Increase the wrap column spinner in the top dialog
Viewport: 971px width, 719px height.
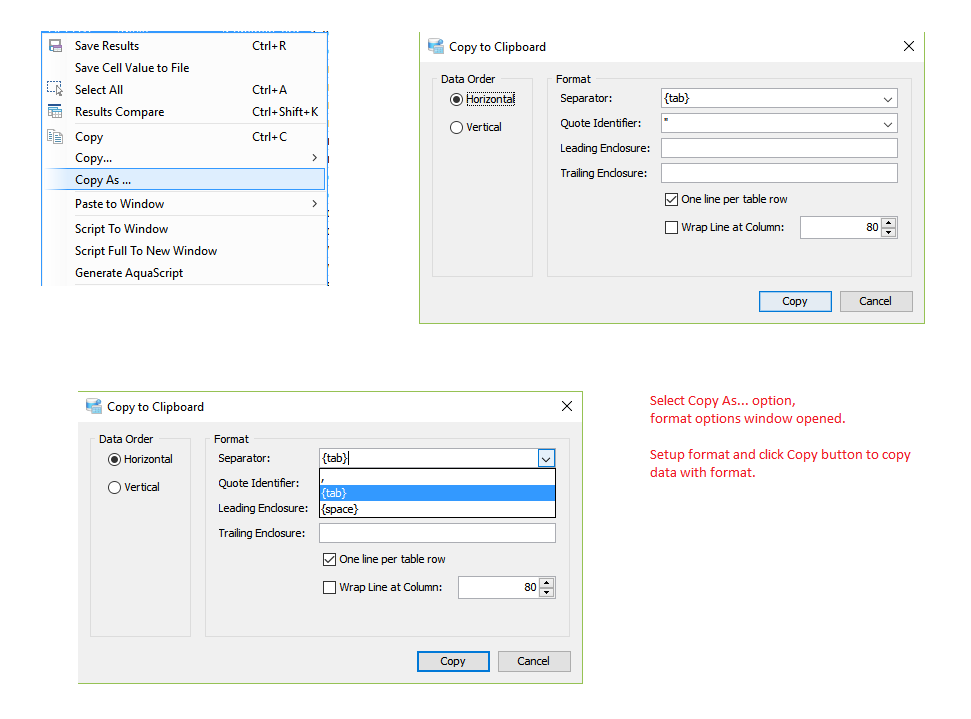click(889, 222)
